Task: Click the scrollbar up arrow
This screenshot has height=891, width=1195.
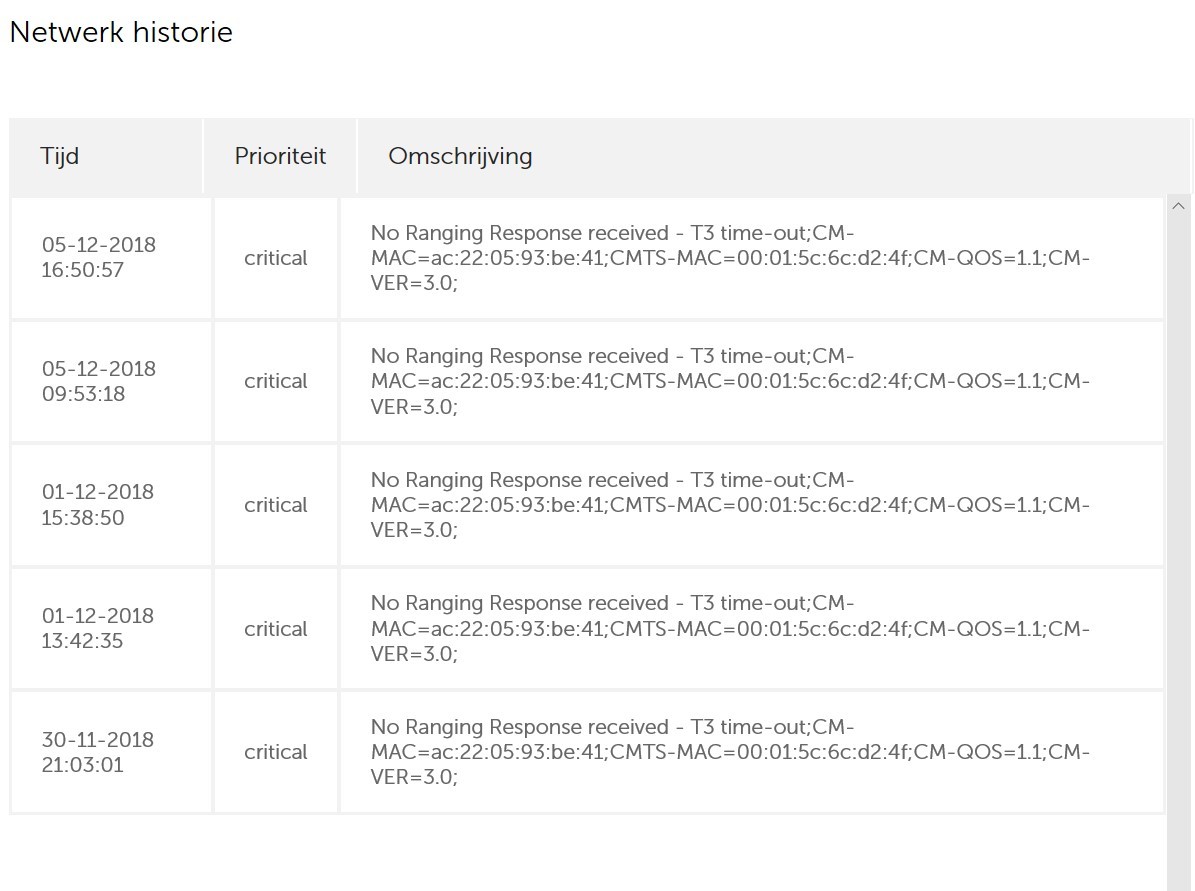Action: point(1178,206)
